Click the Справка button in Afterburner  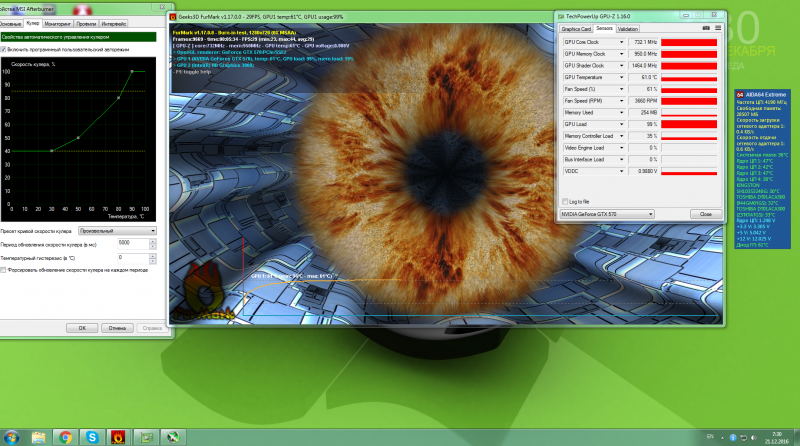click(x=152, y=328)
